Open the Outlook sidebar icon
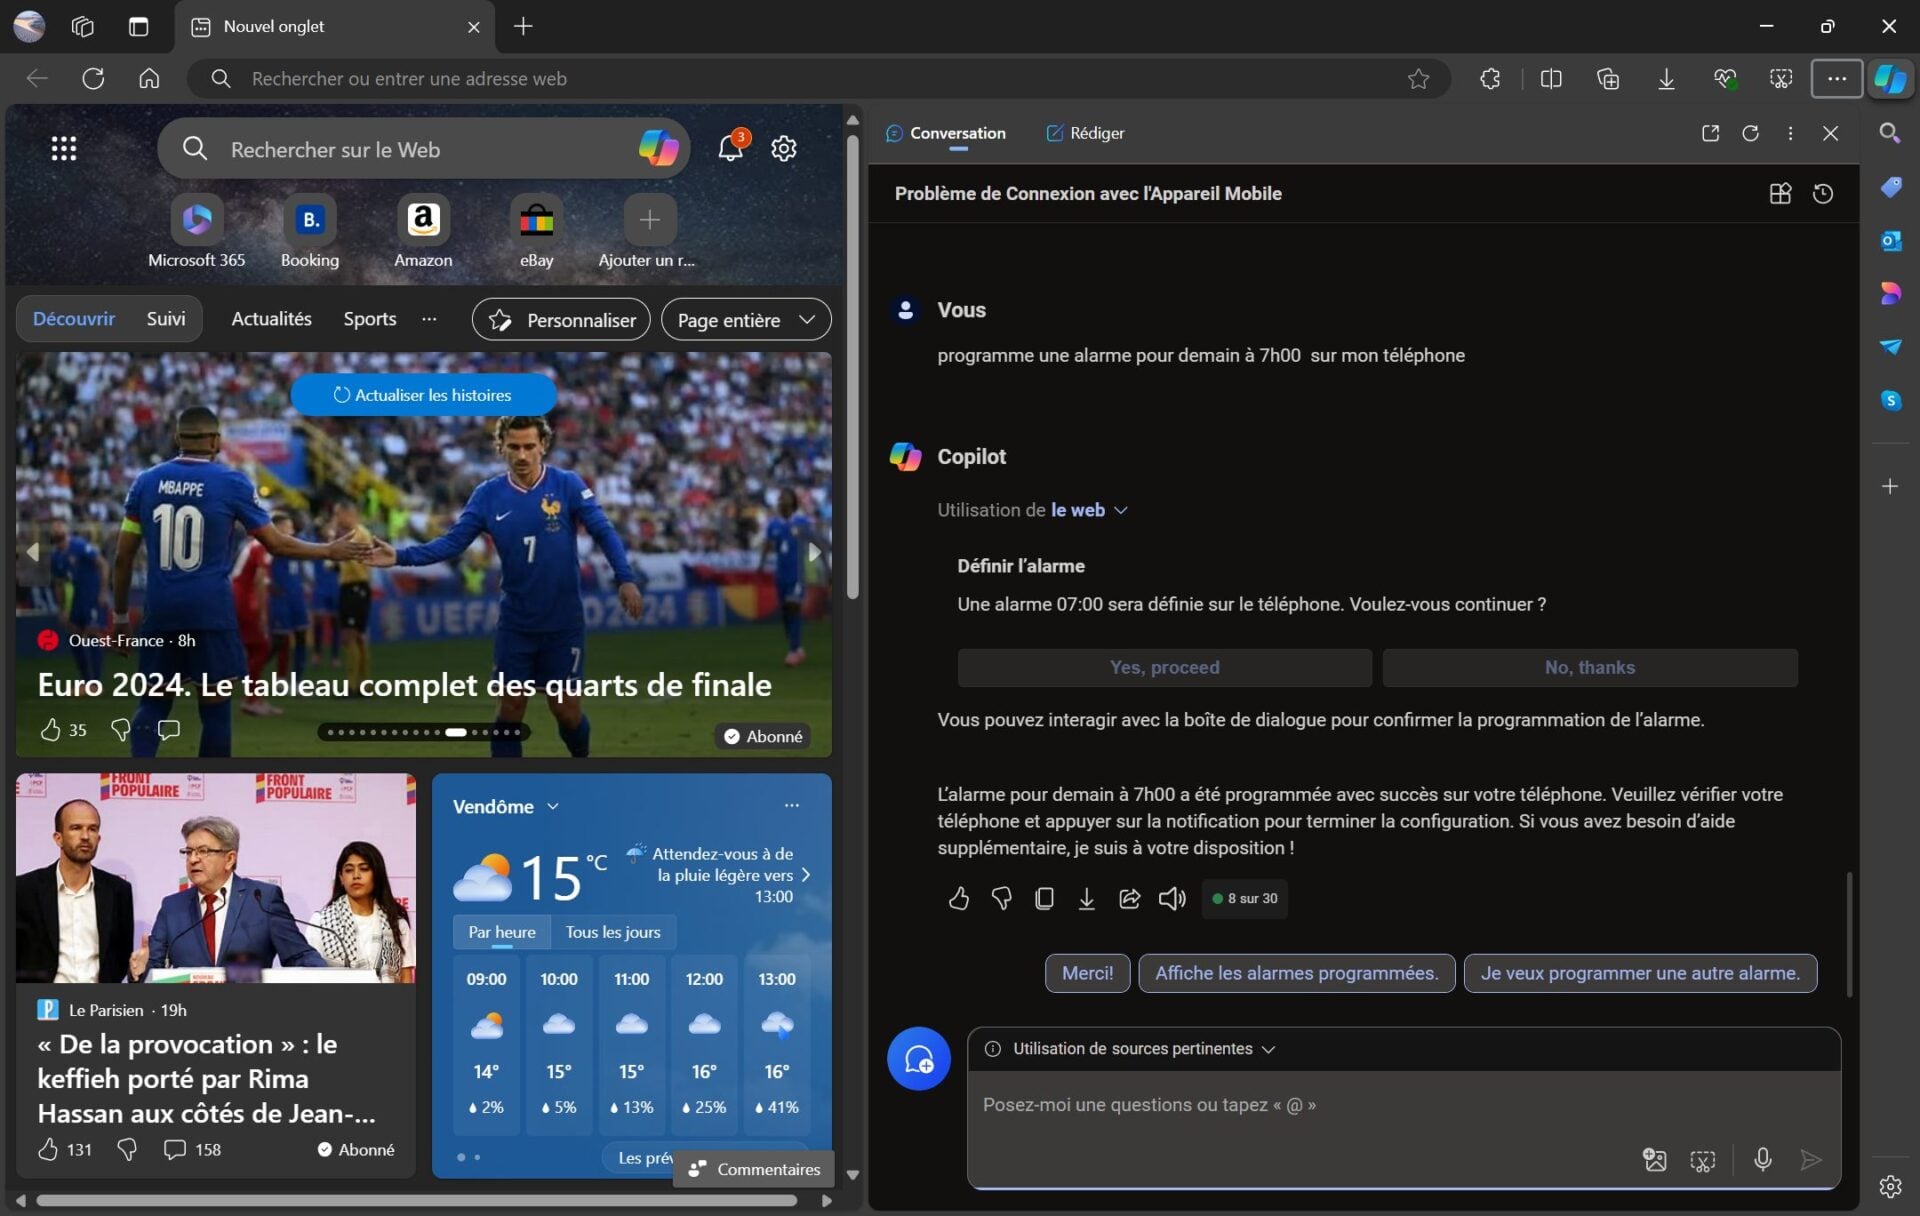This screenshot has height=1216, width=1920. tap(1890, 241)
